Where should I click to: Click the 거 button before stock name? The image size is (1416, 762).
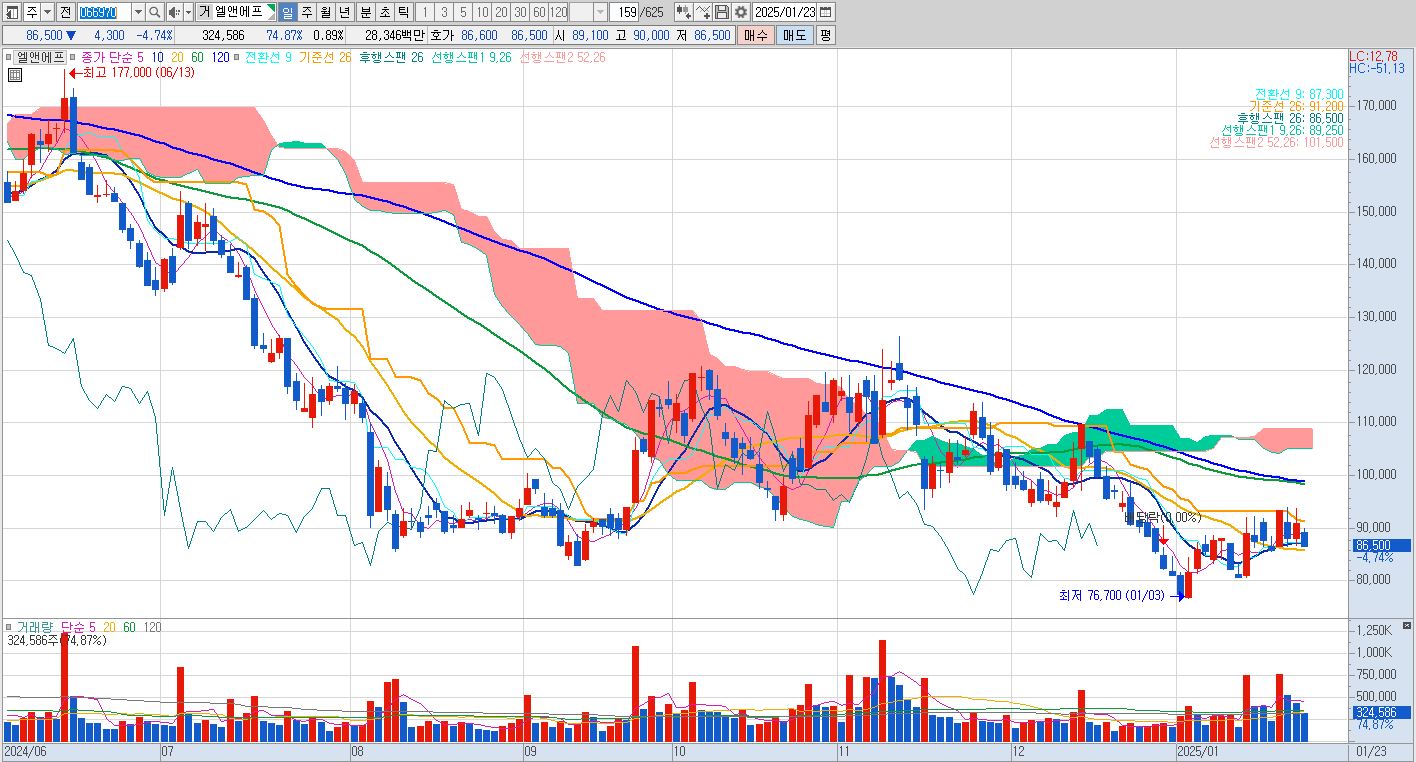click(204, 12)
